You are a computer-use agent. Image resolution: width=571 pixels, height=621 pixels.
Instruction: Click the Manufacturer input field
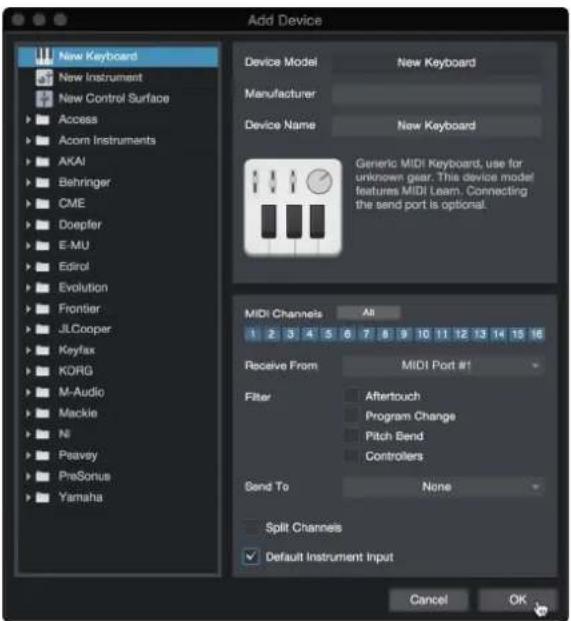(436, 94)
